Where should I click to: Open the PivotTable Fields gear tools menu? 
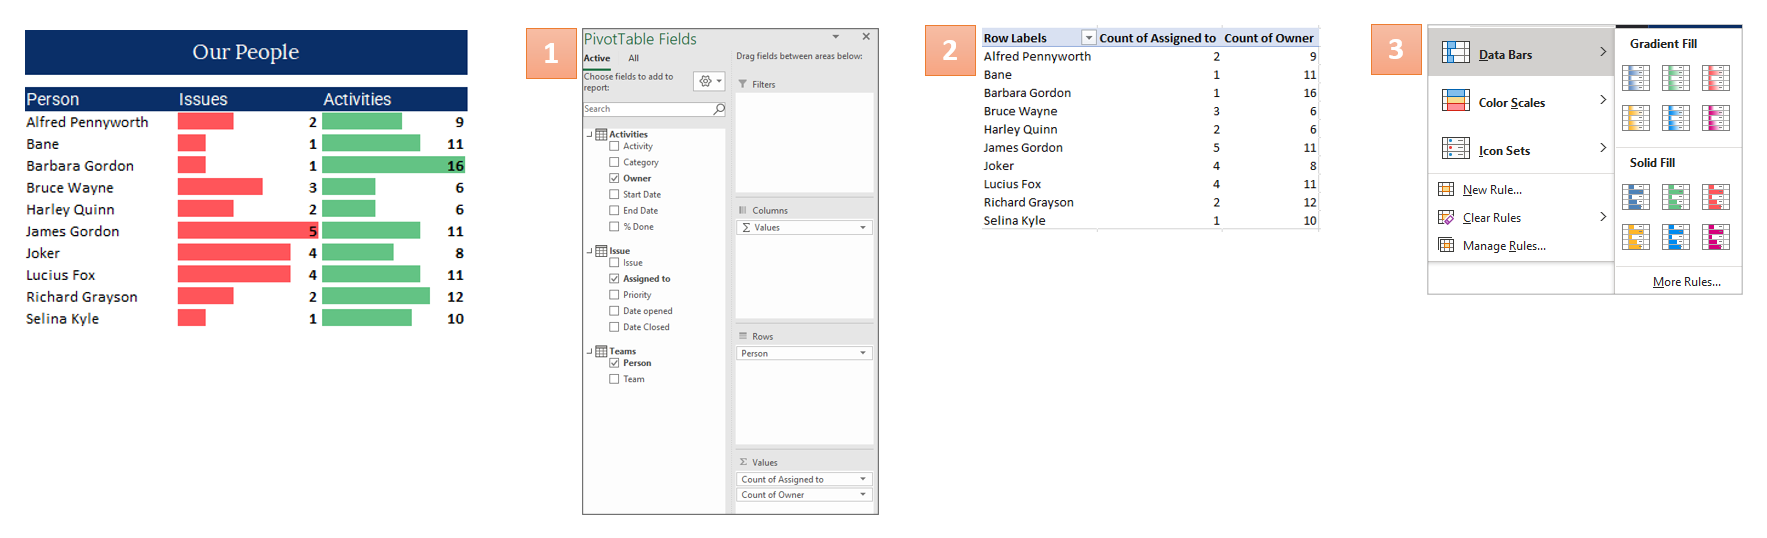click(x=709, y=81)
